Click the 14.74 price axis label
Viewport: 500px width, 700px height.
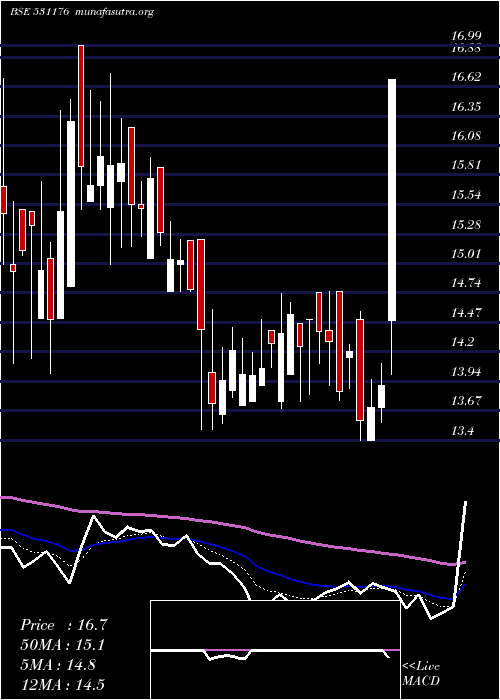(x=466, y=283)
